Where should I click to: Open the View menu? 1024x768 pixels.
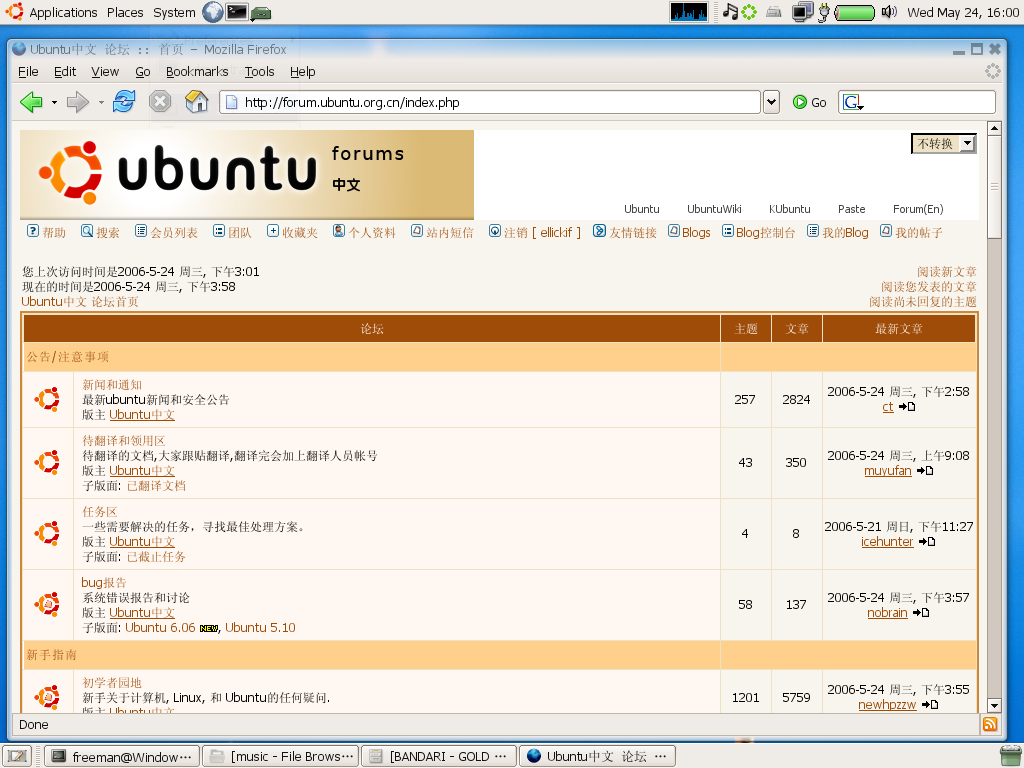pos(104,72)
